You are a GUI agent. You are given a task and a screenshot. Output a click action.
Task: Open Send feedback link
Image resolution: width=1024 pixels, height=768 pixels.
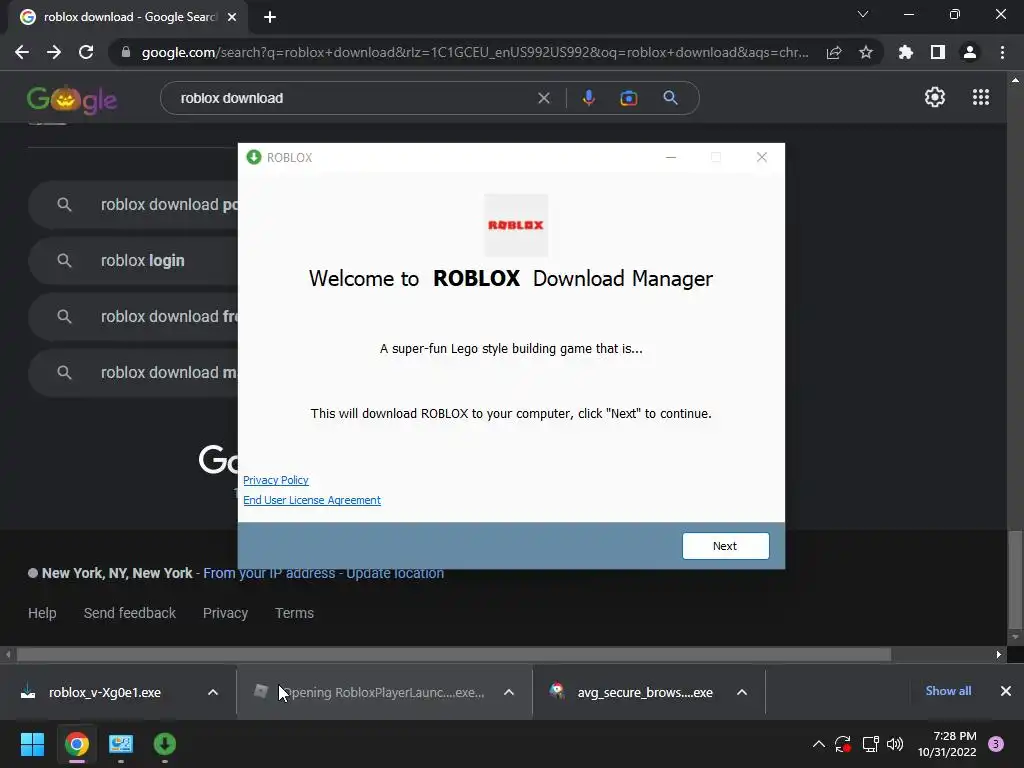[x=129, y=613]
